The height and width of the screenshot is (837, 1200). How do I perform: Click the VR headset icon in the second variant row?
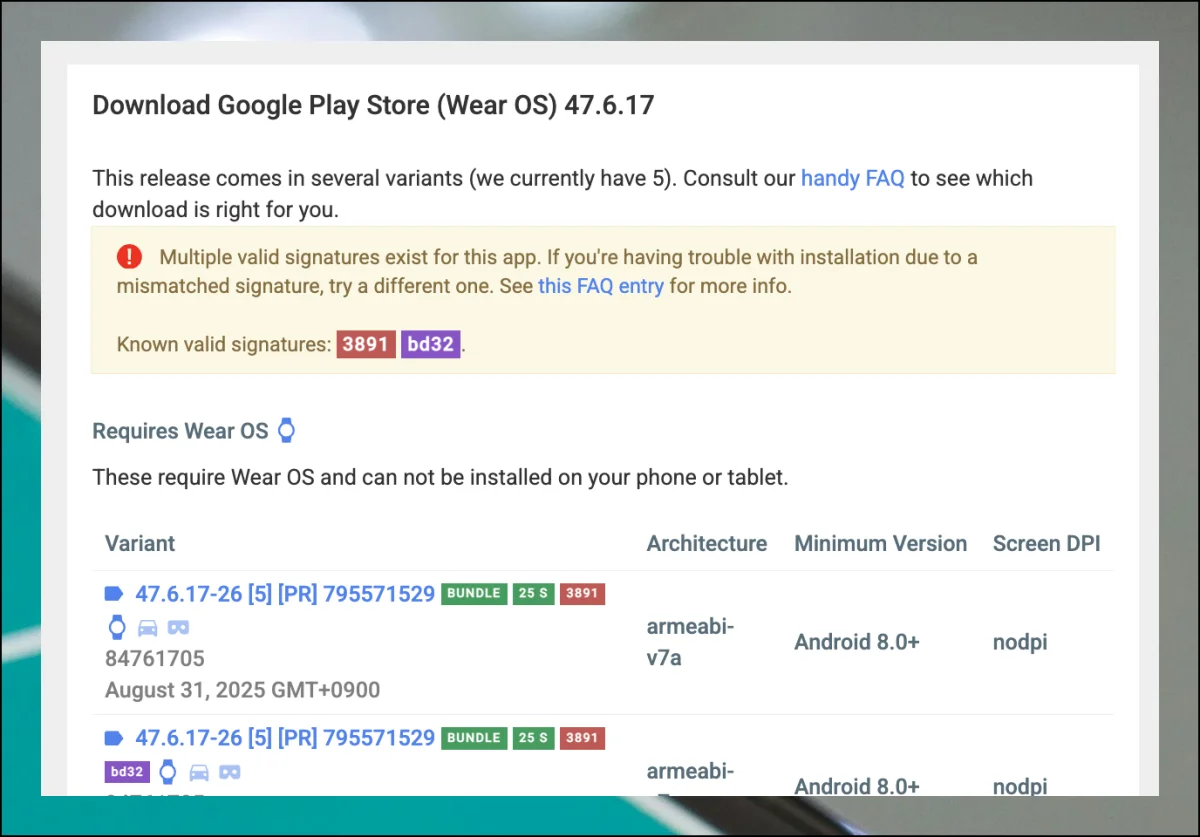point(230,772)
